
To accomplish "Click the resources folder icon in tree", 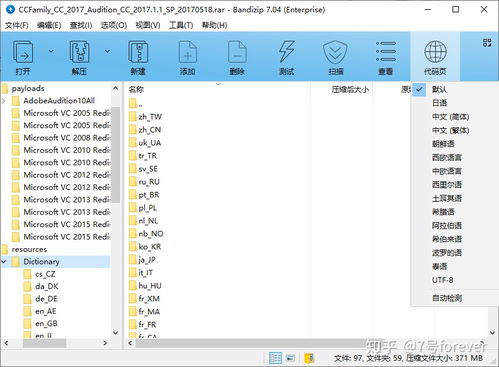I will pyautogui.click(x=4, y=249).
